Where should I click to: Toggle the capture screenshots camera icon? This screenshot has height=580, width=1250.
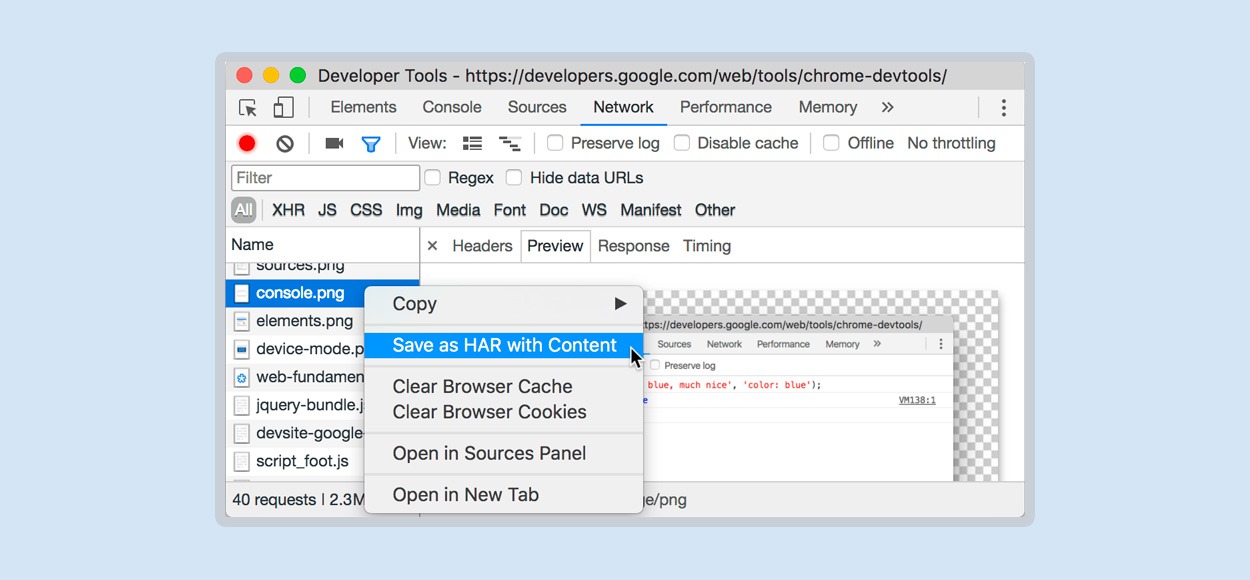coord(334,143)
